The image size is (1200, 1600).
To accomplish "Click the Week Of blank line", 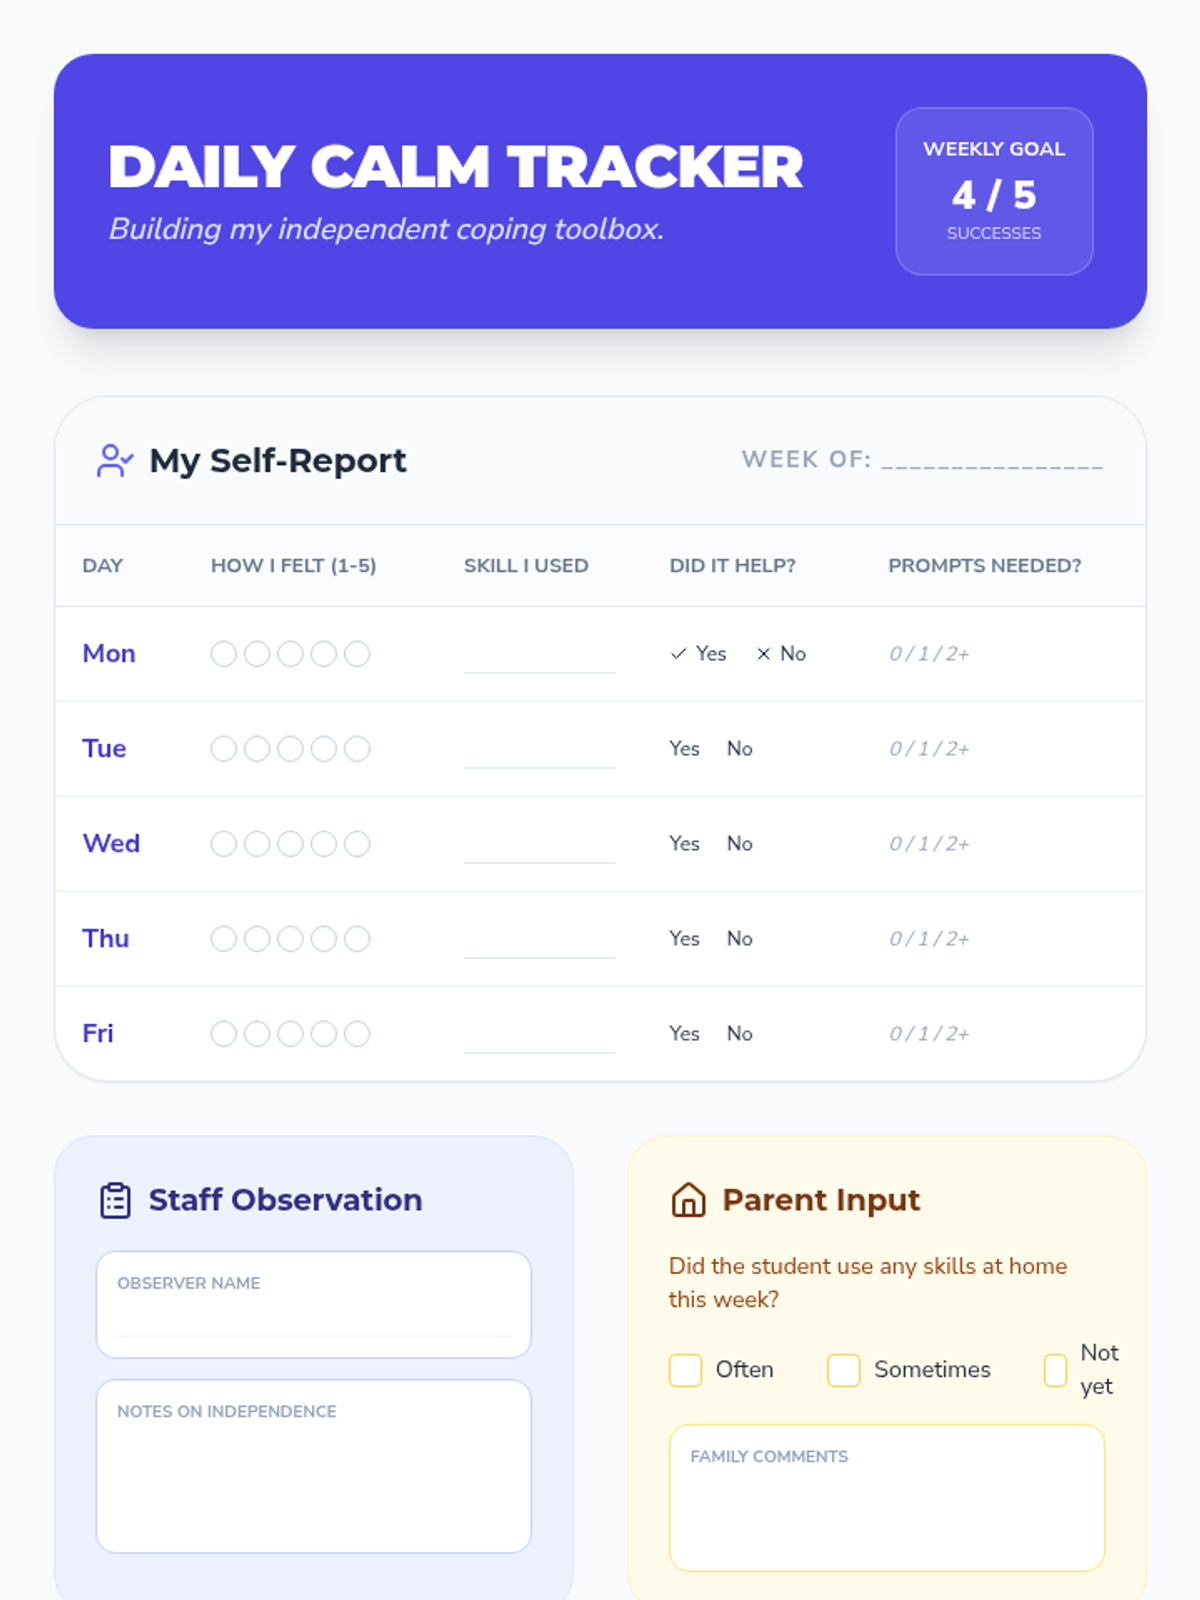I will tap(992, 461).
